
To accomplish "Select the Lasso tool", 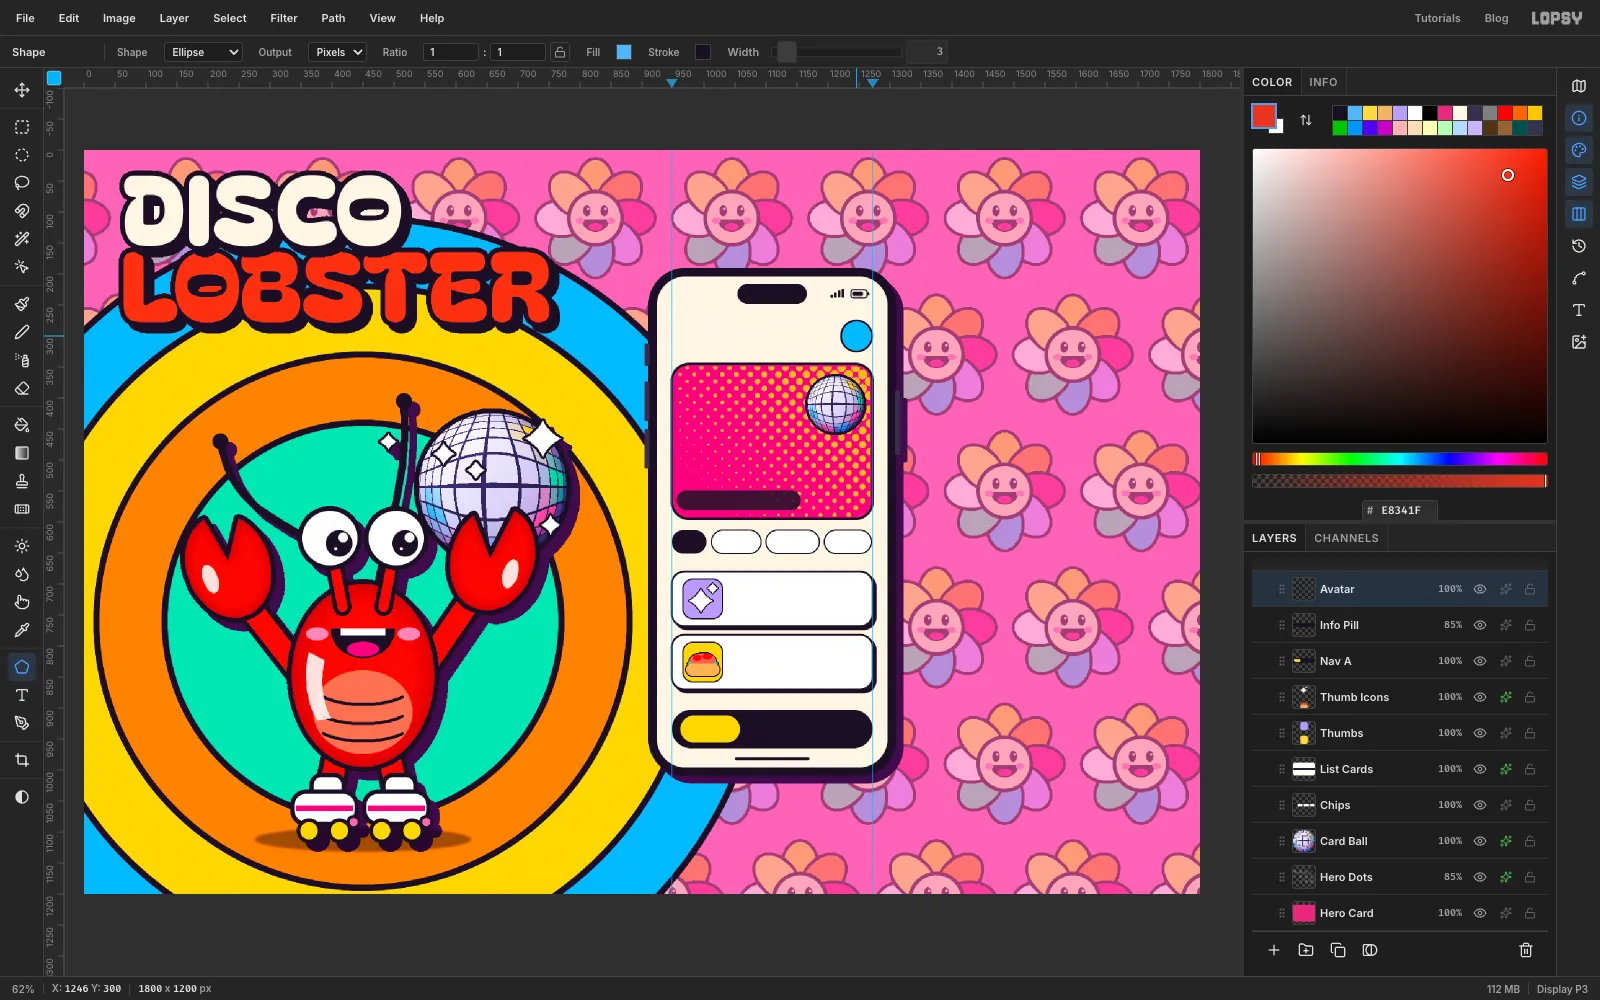I will coord(22,183).
